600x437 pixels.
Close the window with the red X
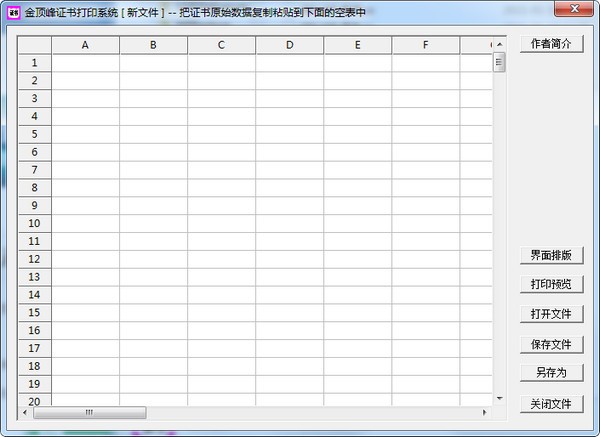(x=574, y=8)
